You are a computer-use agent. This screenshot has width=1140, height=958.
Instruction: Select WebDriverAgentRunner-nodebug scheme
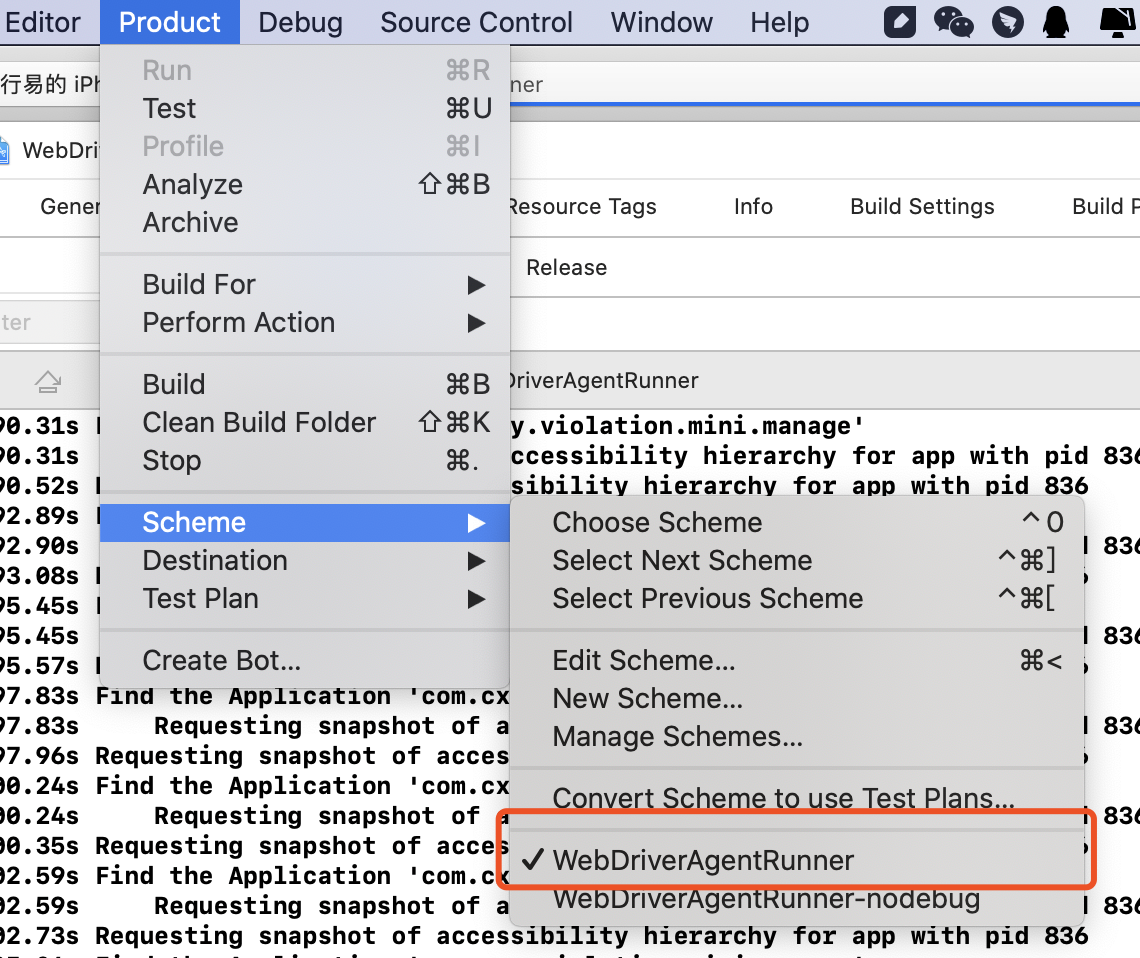pyautogui.click(x=797, y=898)
